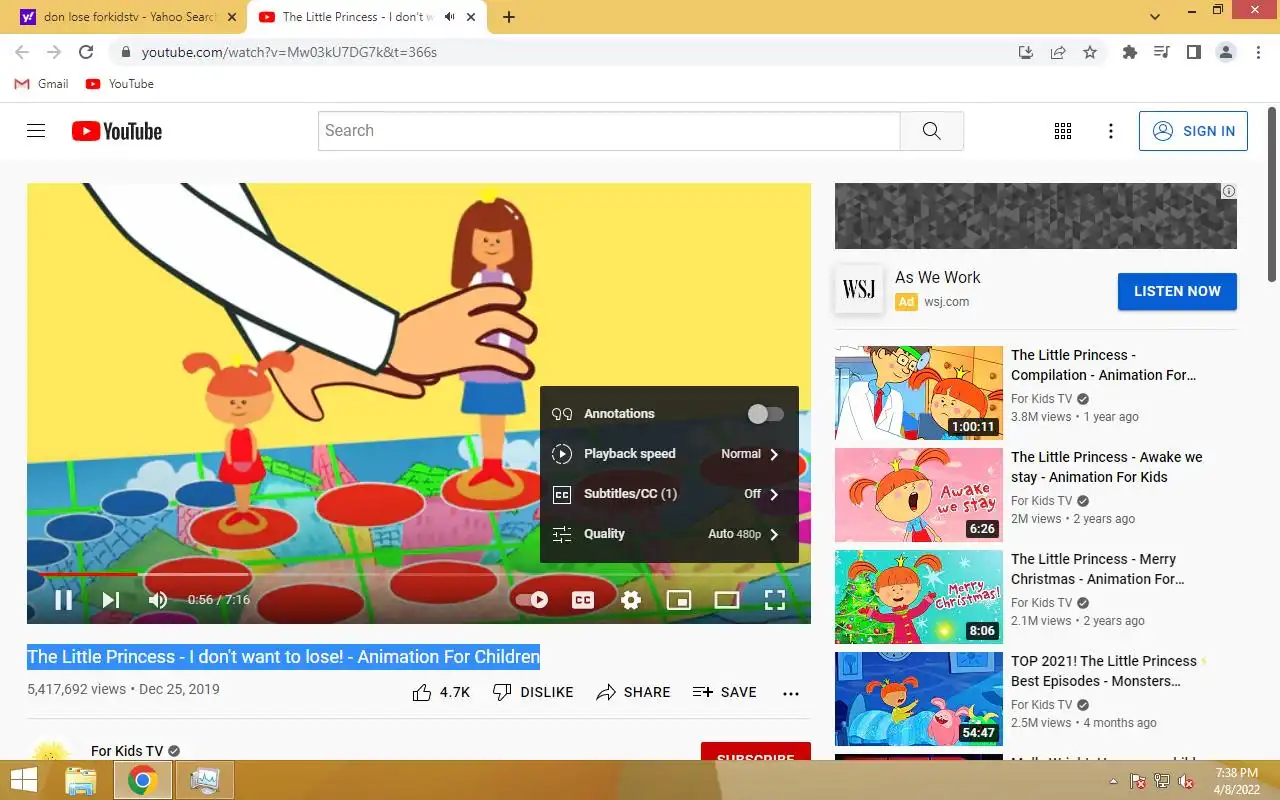Open a new browser tab
Screen dimensions: 1280x800
509,17
